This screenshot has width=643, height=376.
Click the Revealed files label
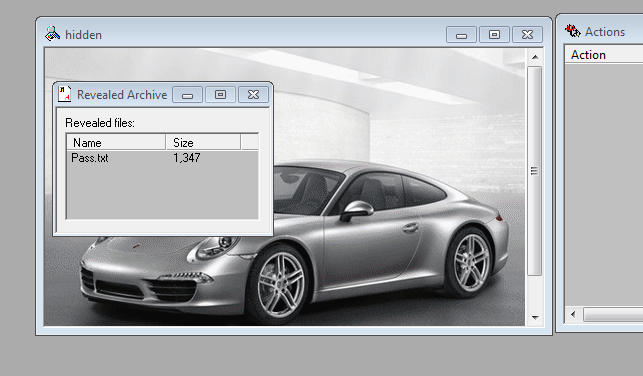[x=100, y=123]
